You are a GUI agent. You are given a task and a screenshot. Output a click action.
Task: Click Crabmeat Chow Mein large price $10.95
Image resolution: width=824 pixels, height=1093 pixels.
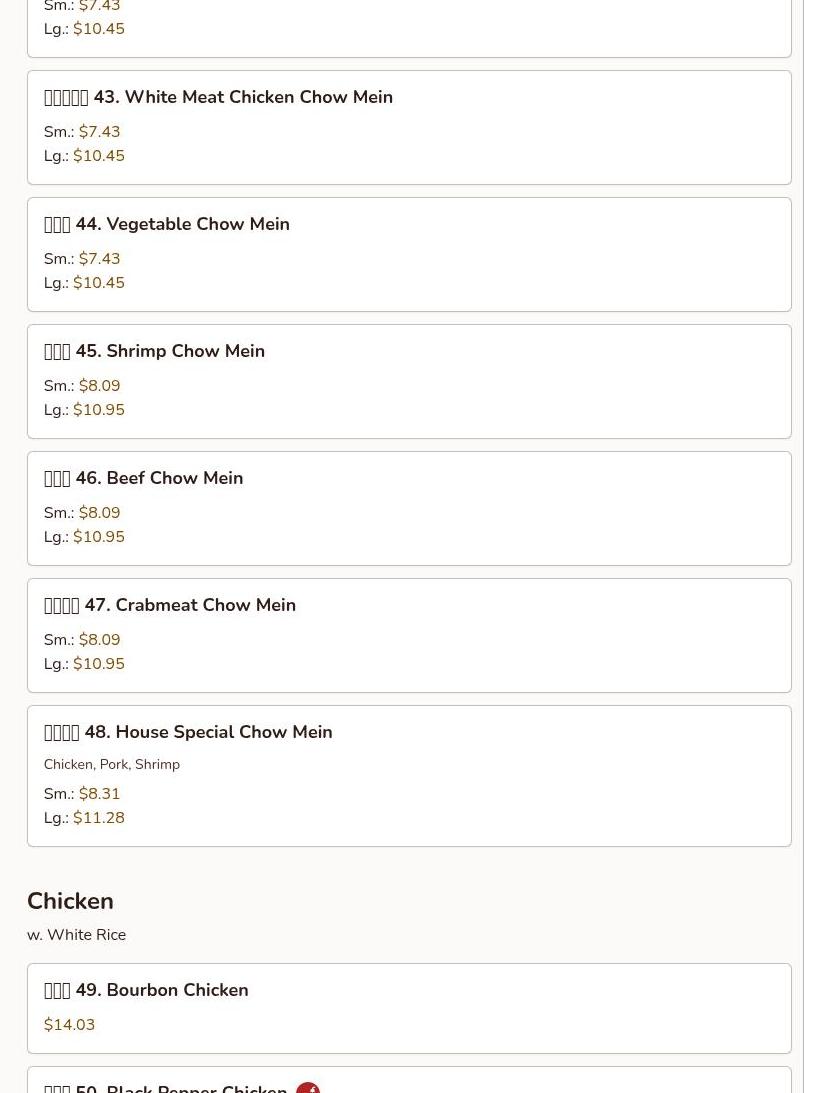(98, 664)
